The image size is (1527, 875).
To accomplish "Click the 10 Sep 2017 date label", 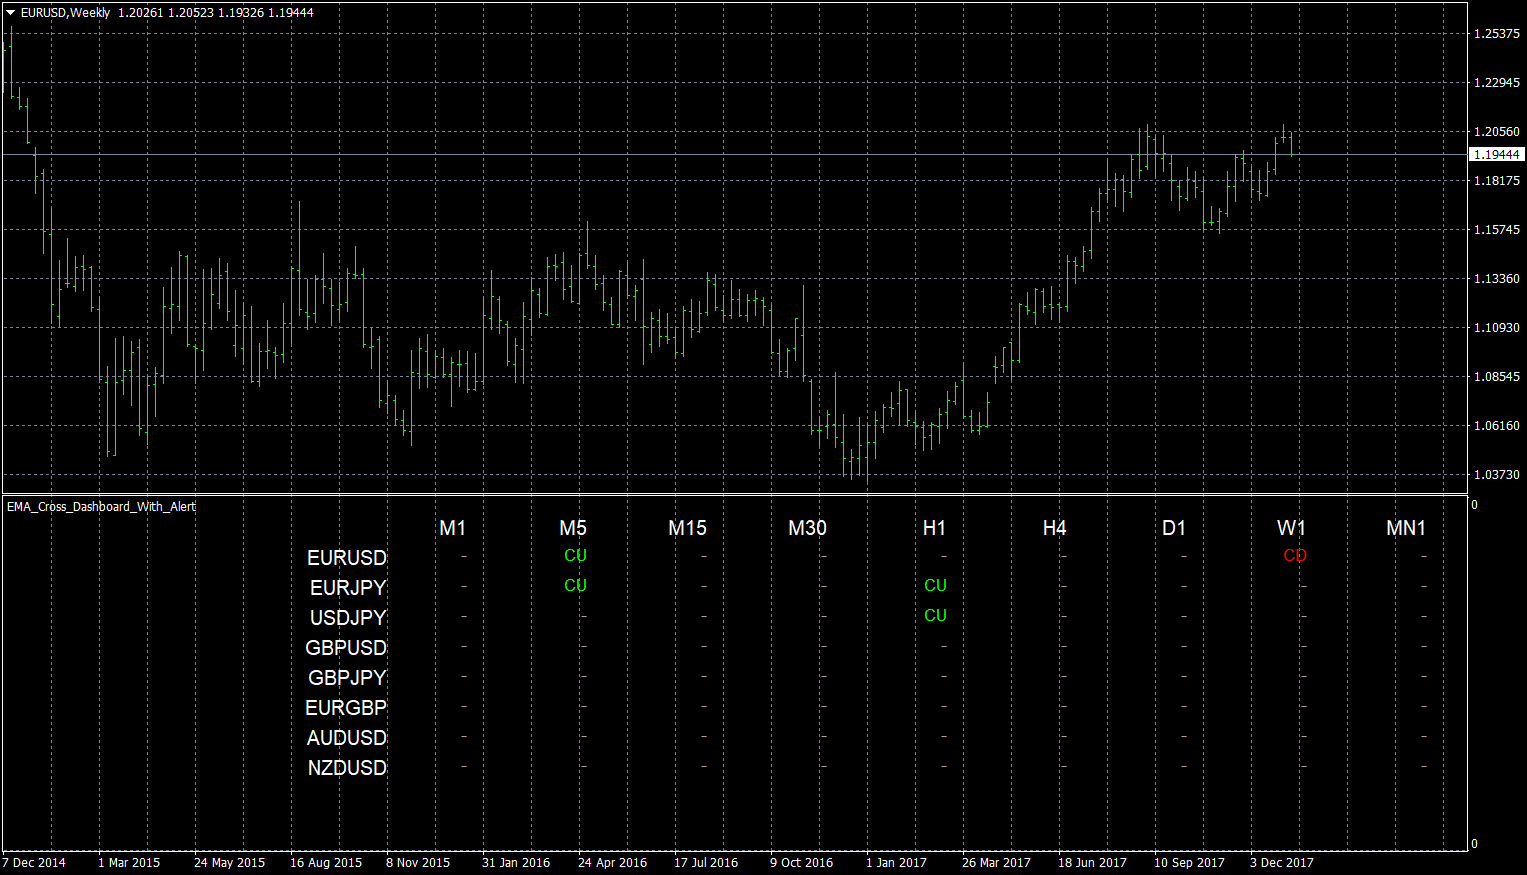I will tap(1189, 863).
